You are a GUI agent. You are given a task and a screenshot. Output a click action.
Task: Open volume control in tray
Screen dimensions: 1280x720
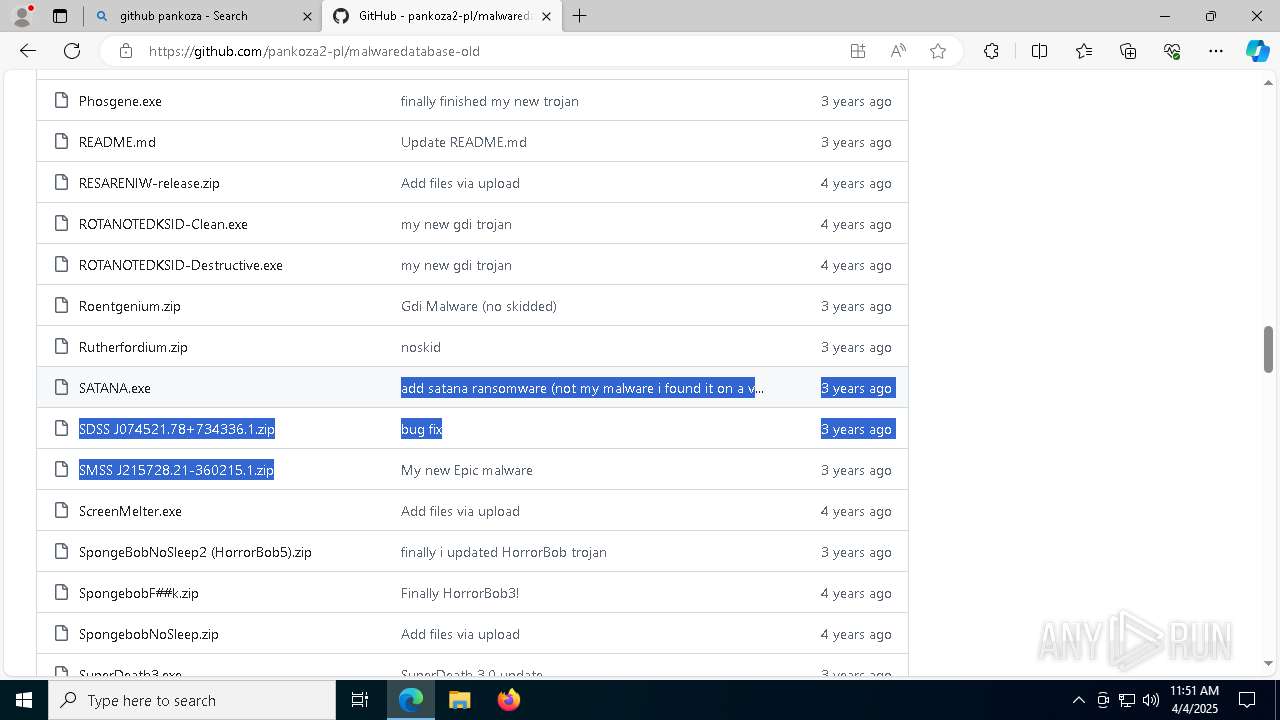1151,700
